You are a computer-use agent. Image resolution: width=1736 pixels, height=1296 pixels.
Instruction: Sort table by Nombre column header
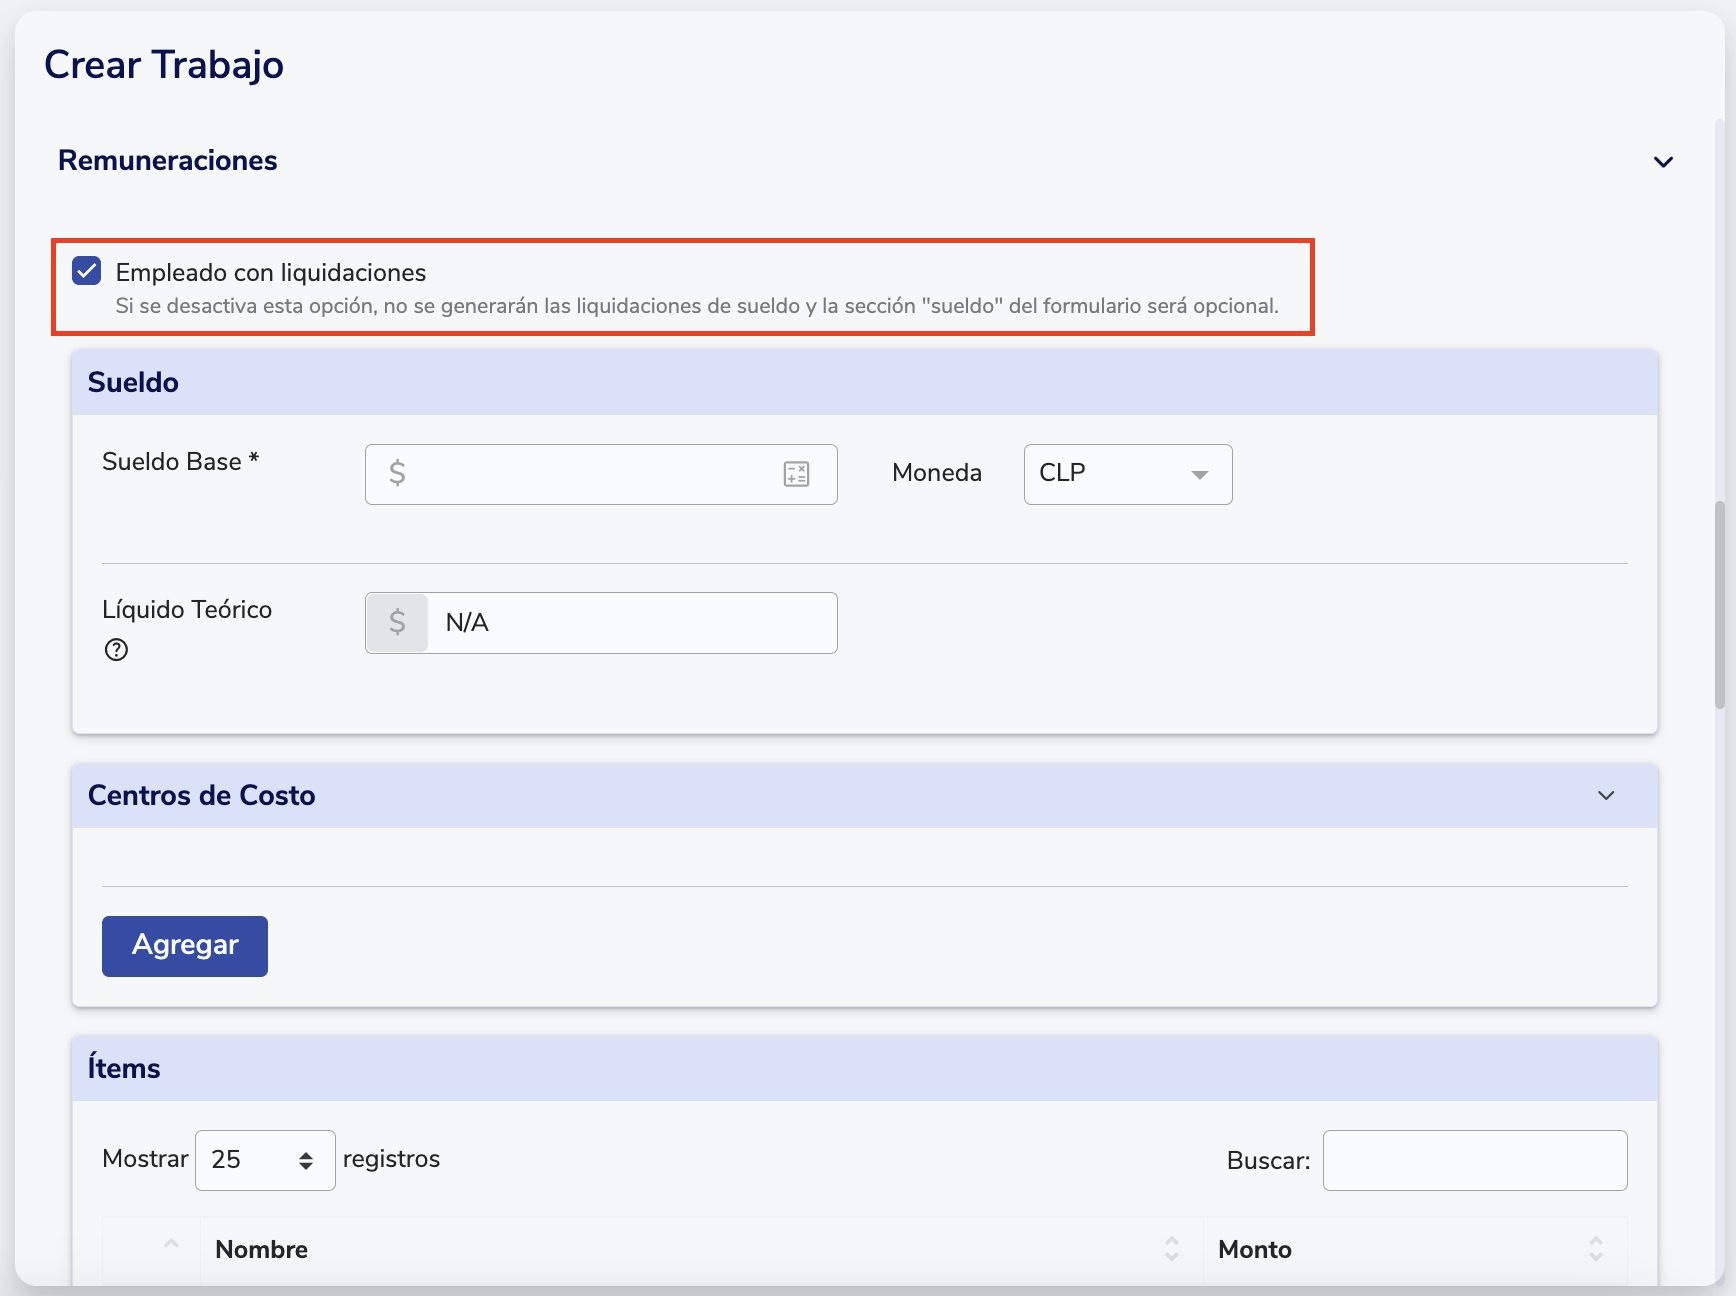[x=262, y=1249]
